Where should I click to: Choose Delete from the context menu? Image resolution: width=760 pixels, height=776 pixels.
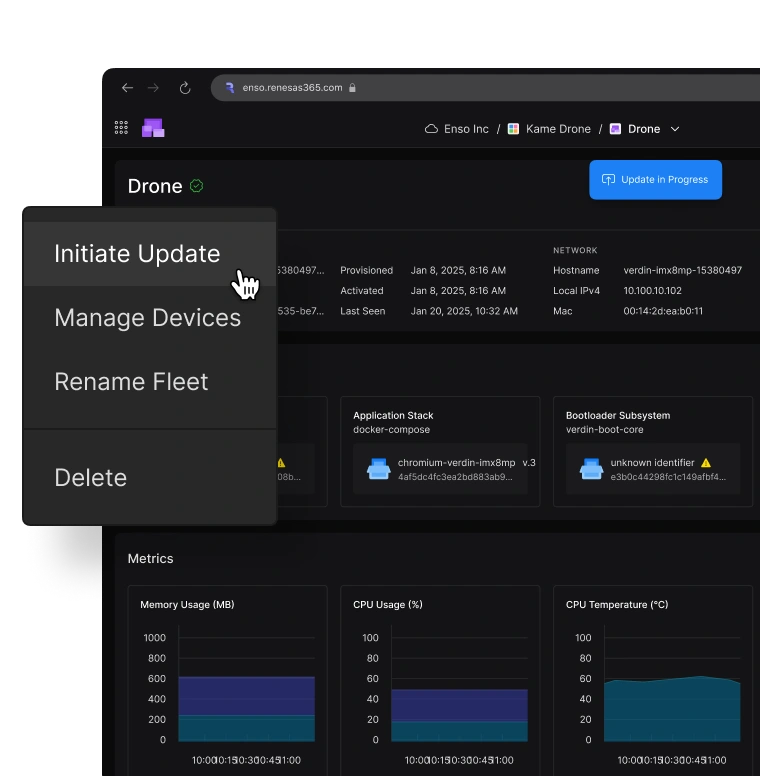point(90,478)
